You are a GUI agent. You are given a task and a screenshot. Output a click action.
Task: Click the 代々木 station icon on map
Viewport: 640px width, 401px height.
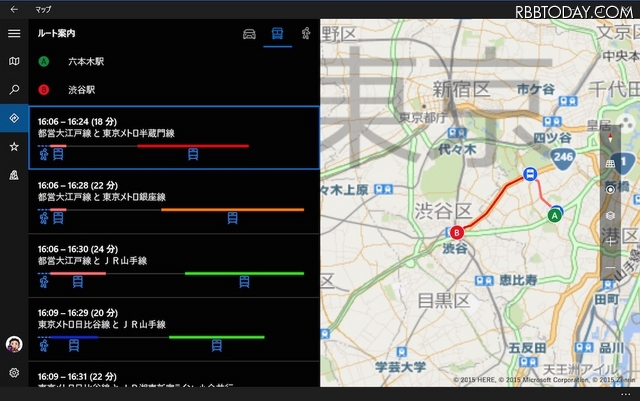coord(457,133)
